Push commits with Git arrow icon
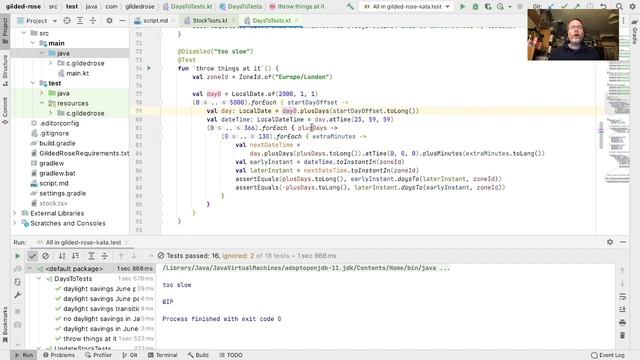Viewport: 640px width, 360px height. [x=577, y=7]
